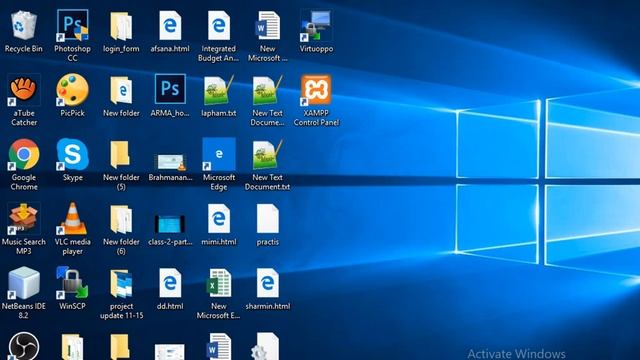Click the XAMPP Control Panel shortcut
The image size is (640, 360).
tap(316, 90)
